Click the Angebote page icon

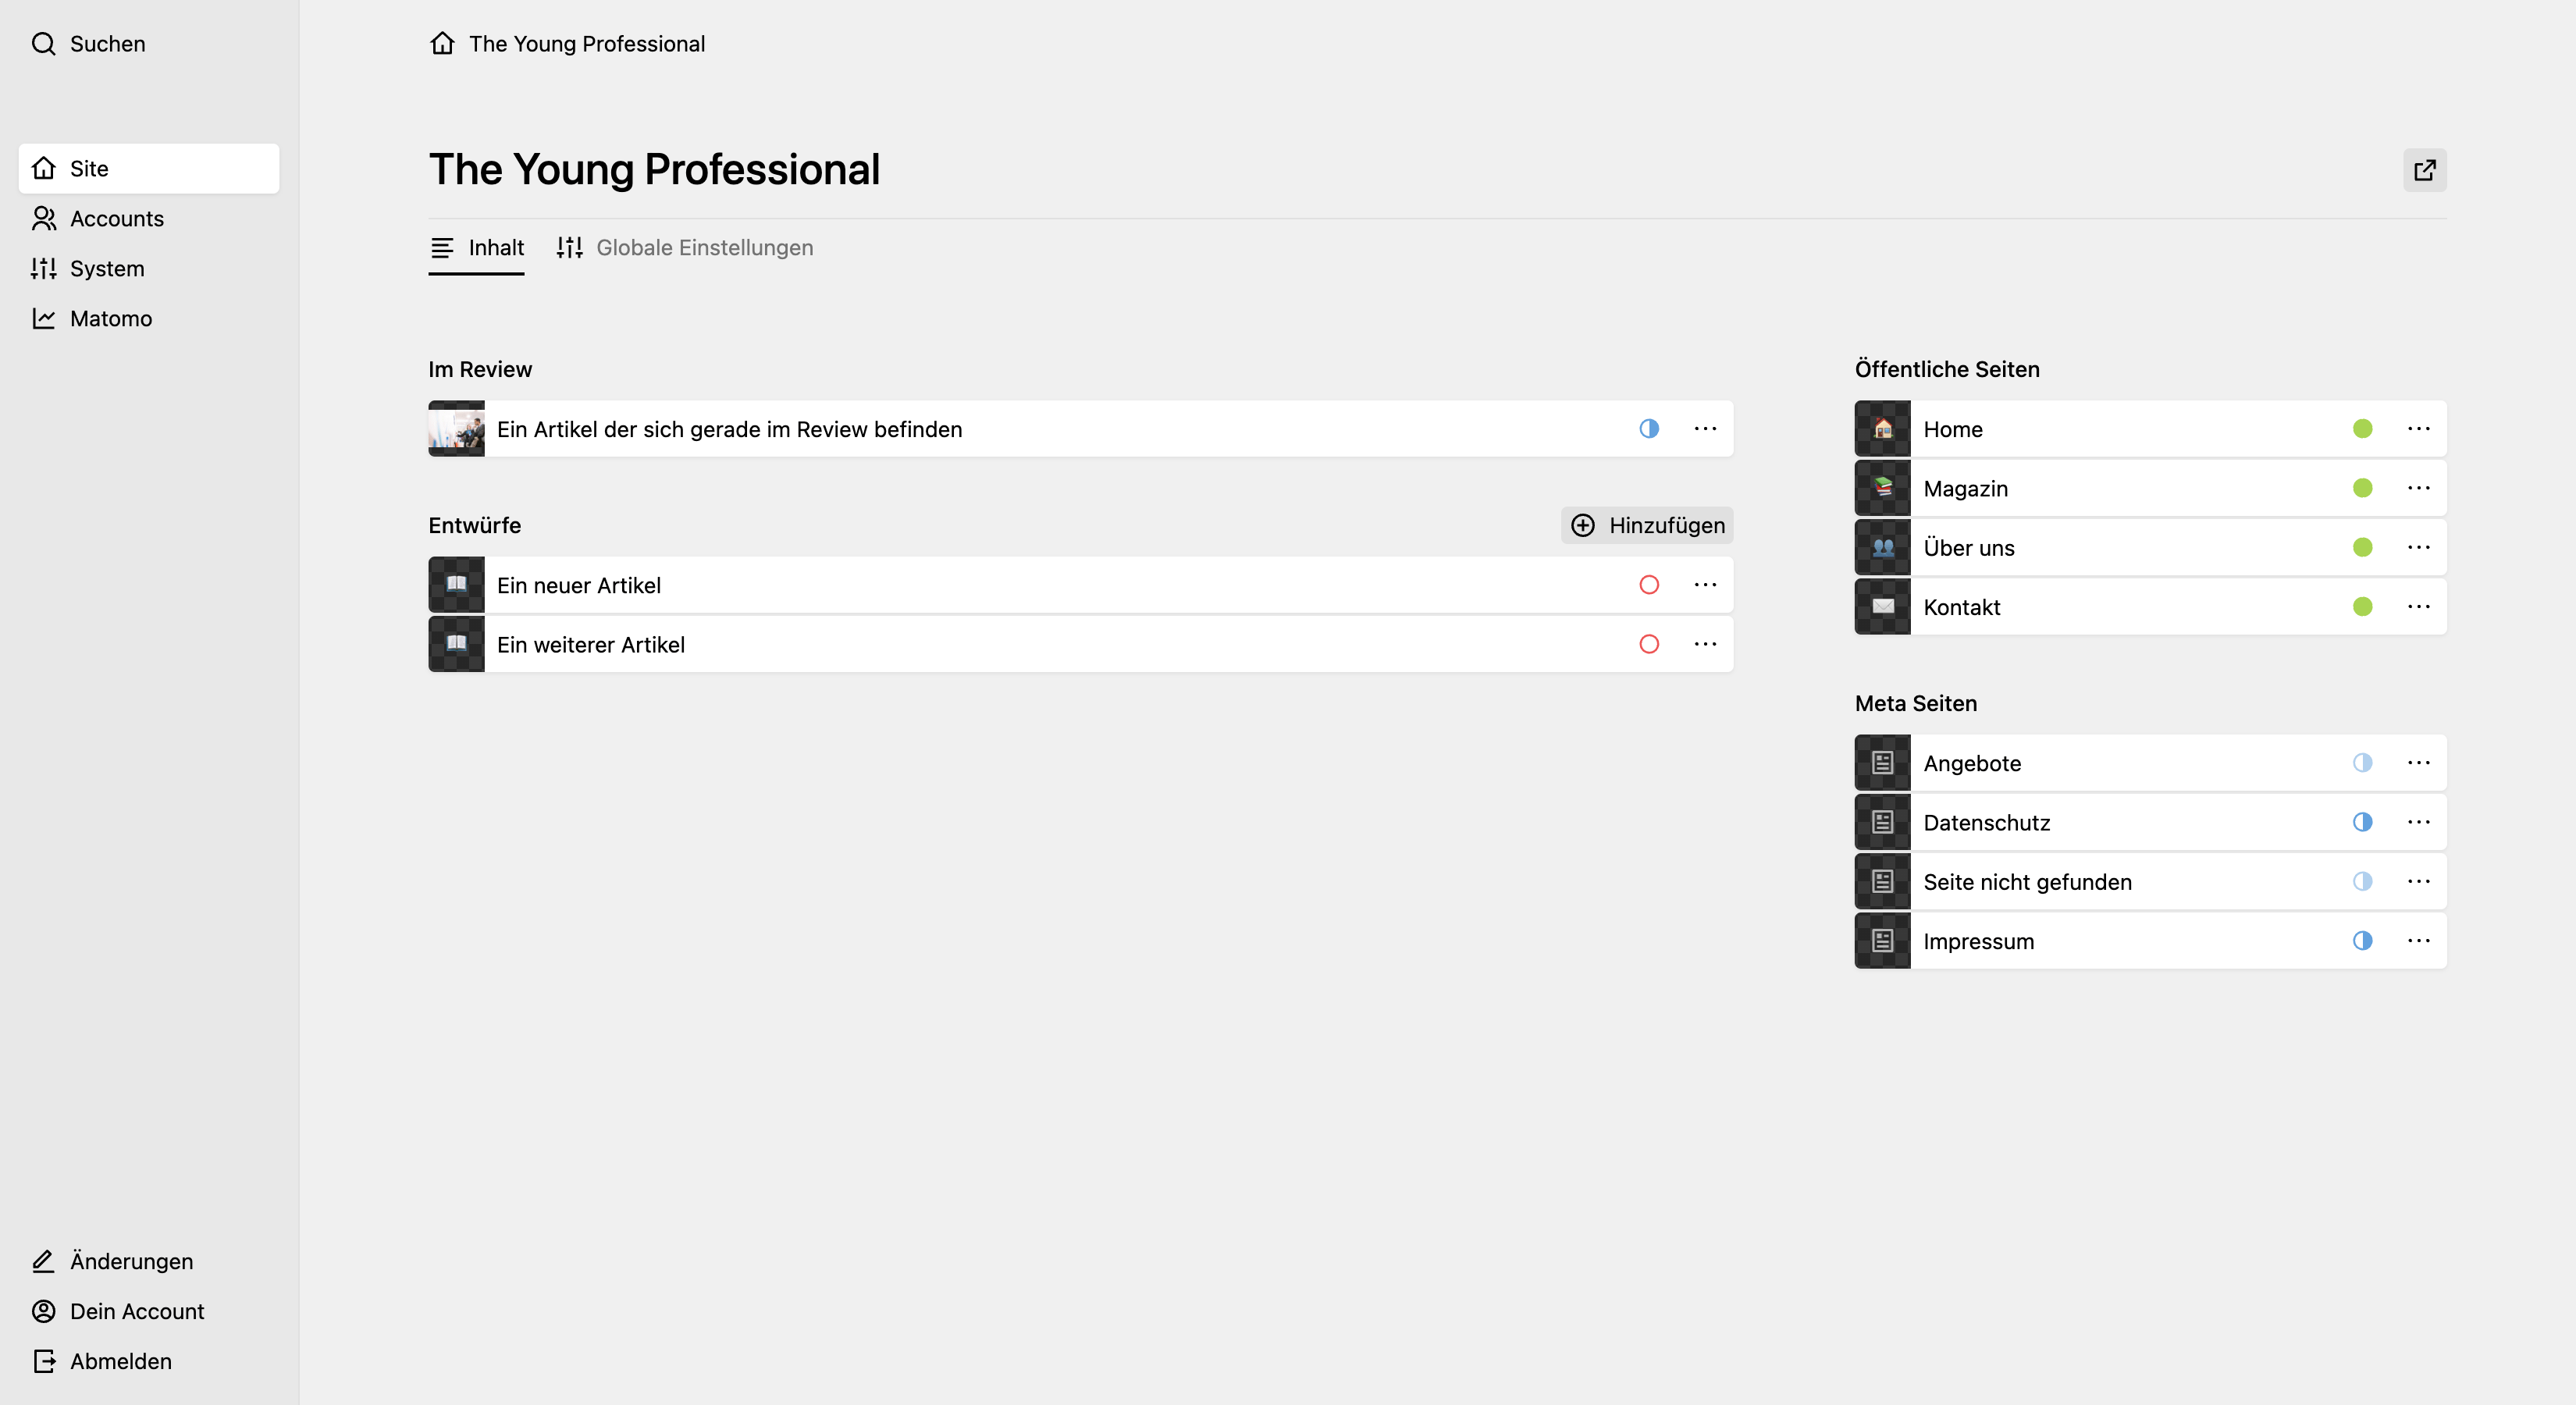pos(1883,763)
